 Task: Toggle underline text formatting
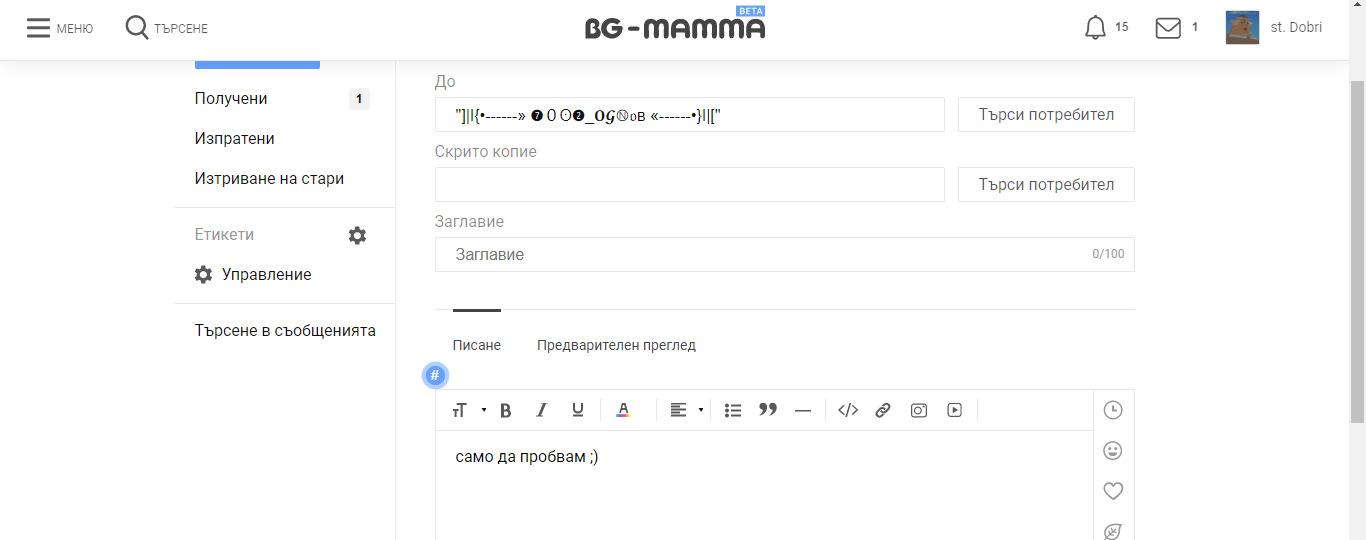[x=578, y=410]
